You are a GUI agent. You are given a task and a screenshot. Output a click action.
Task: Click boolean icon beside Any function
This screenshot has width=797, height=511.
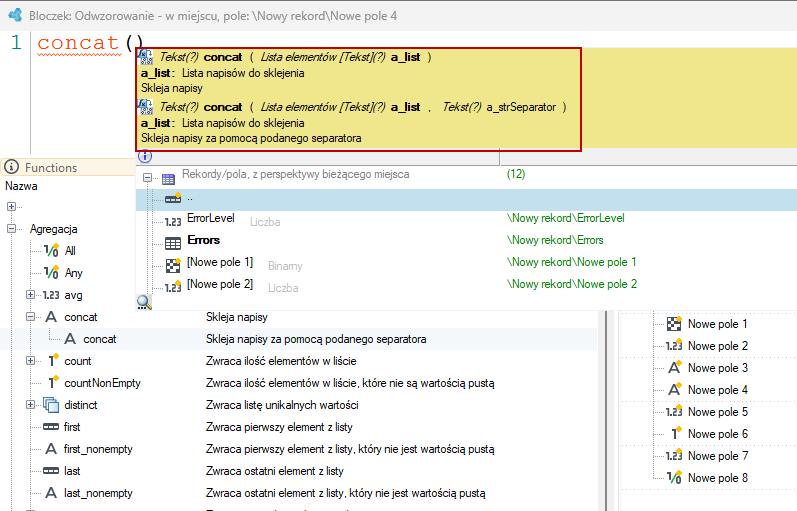coord(51,273)
